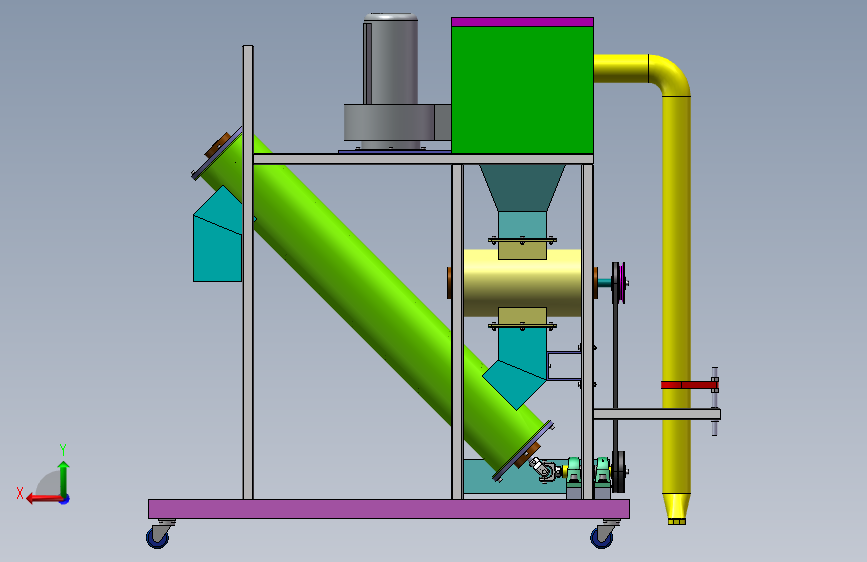Select the magenta upper pulley
Screen dimensions: 867x562
[622, 283]
